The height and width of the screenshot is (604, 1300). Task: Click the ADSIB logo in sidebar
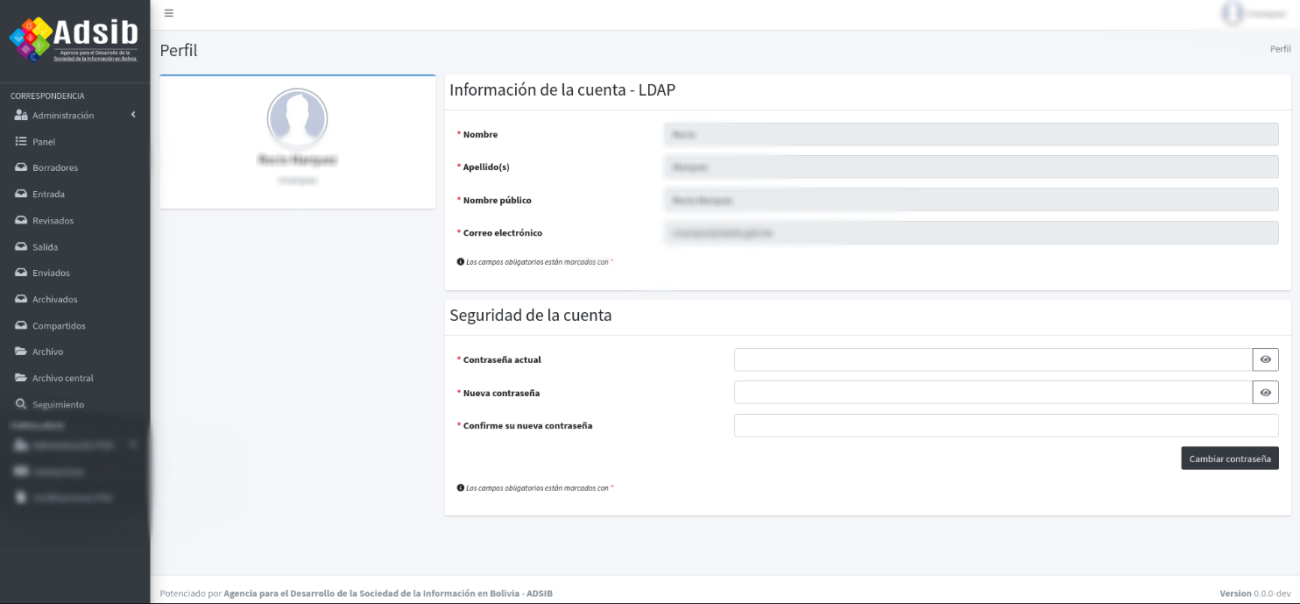[74, 40]
